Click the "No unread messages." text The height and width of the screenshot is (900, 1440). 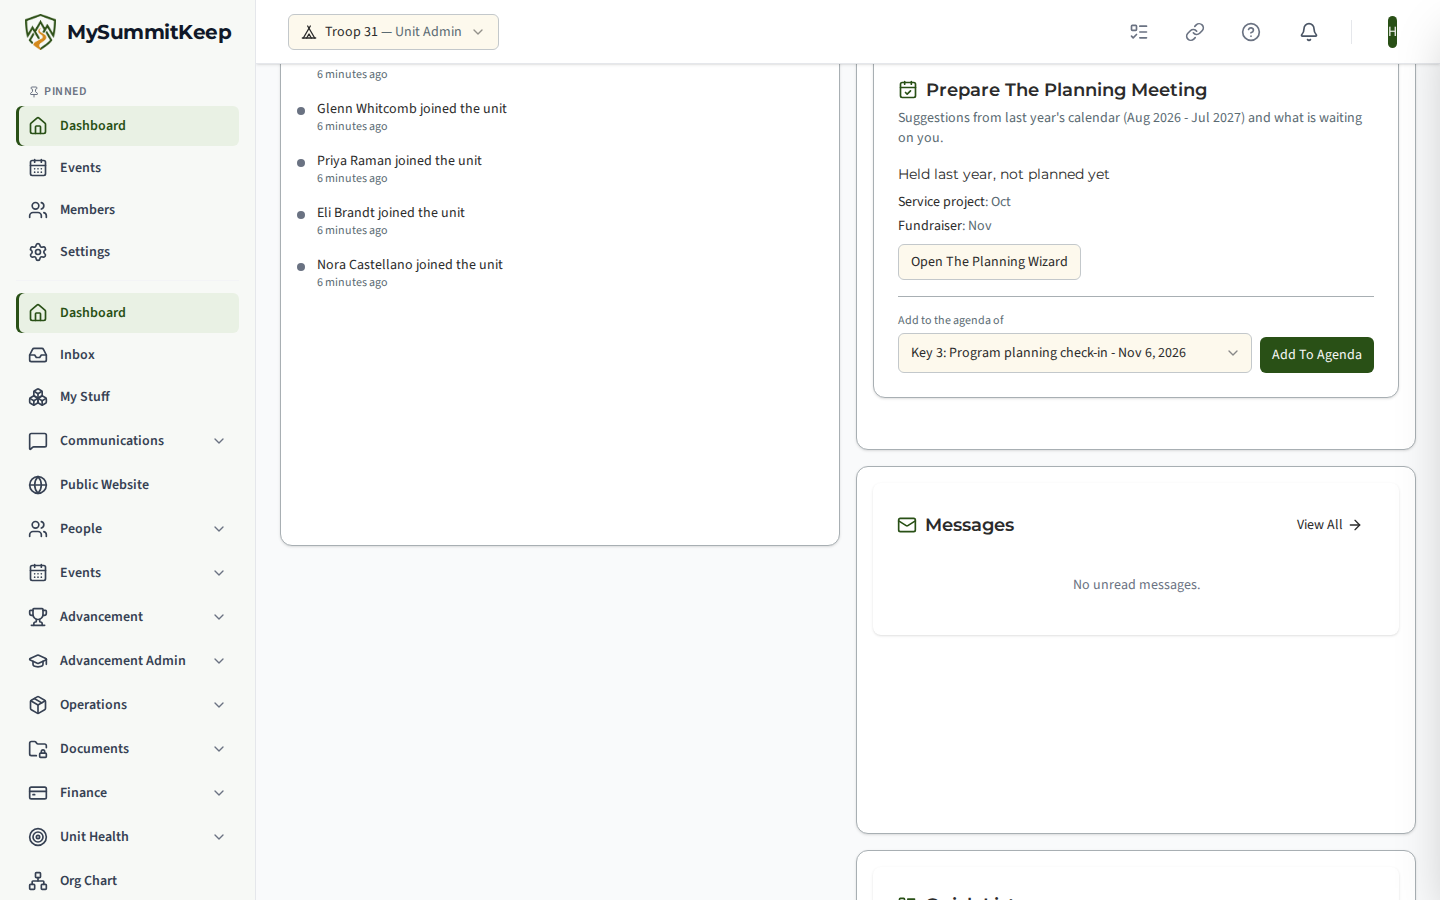(1136, 585)
